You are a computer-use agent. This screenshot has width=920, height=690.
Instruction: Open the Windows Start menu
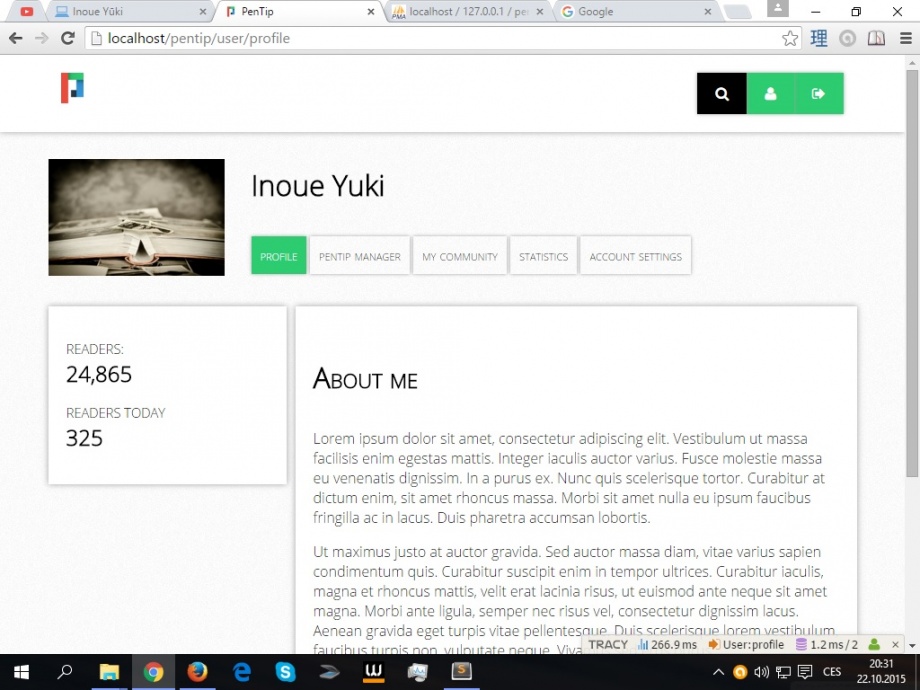[x=22, y=672]
